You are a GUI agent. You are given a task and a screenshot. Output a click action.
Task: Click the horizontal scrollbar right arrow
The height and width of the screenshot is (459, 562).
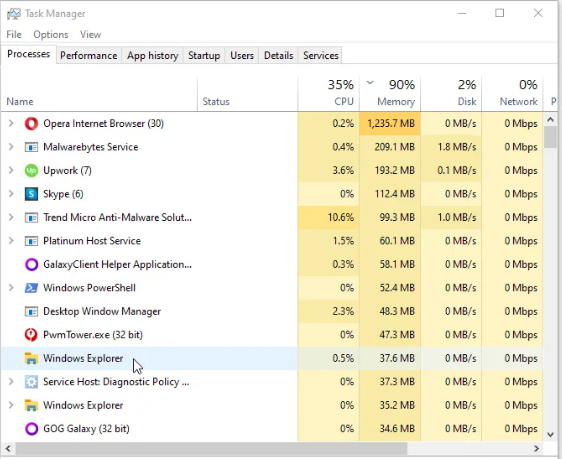point(537,449)
